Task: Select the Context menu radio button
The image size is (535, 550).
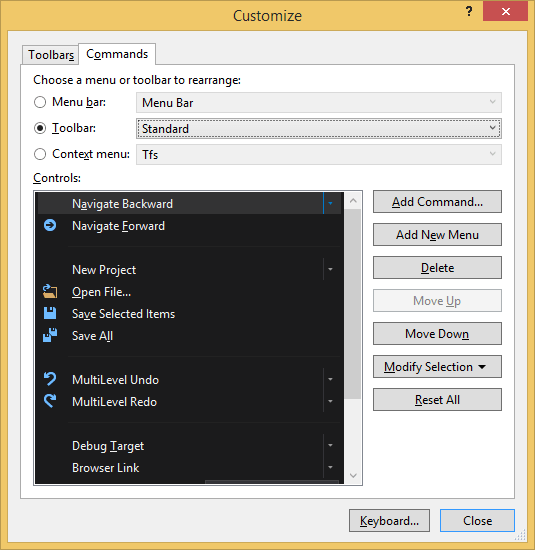Action: 40,154
